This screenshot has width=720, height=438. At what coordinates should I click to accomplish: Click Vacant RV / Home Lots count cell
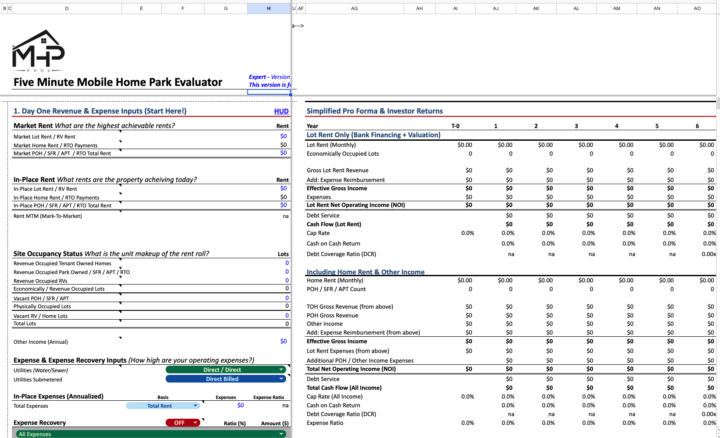pos(287,315)
